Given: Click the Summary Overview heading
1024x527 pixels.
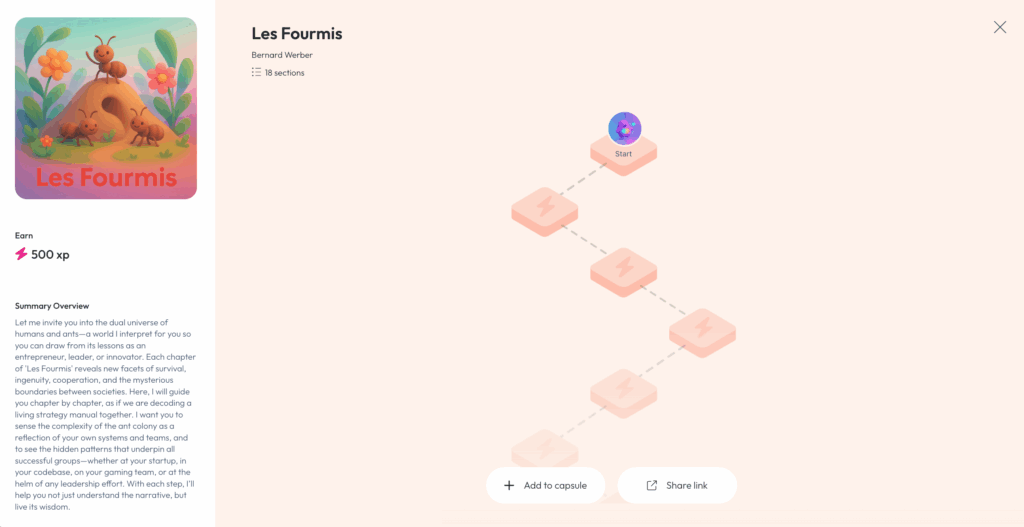Looking at the screenshot, I should pos(52,305).
